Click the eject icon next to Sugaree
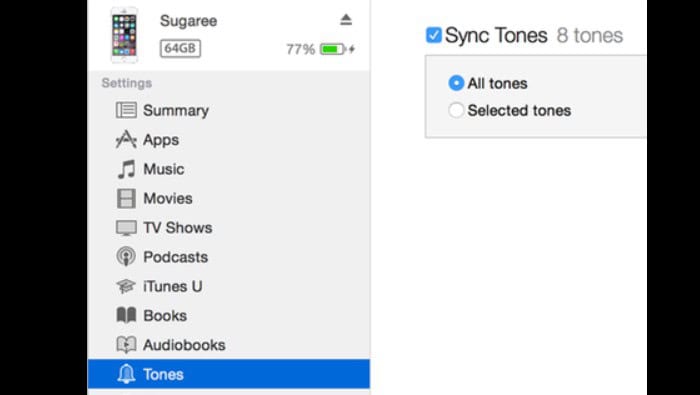 pos(346,20)
